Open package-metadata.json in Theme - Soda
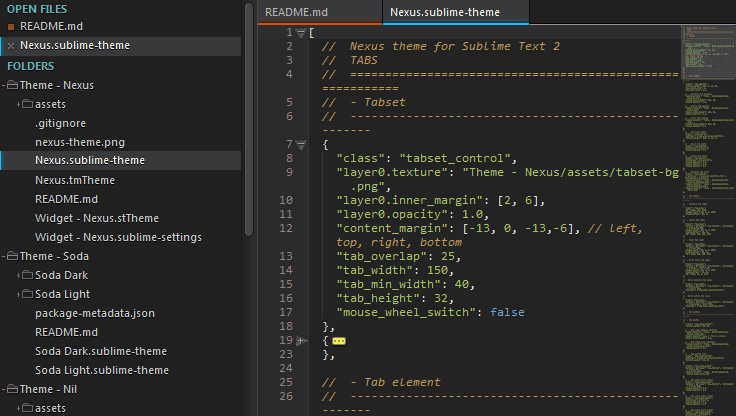The height and width of the screenshot is (416, 736). point(95,313)
